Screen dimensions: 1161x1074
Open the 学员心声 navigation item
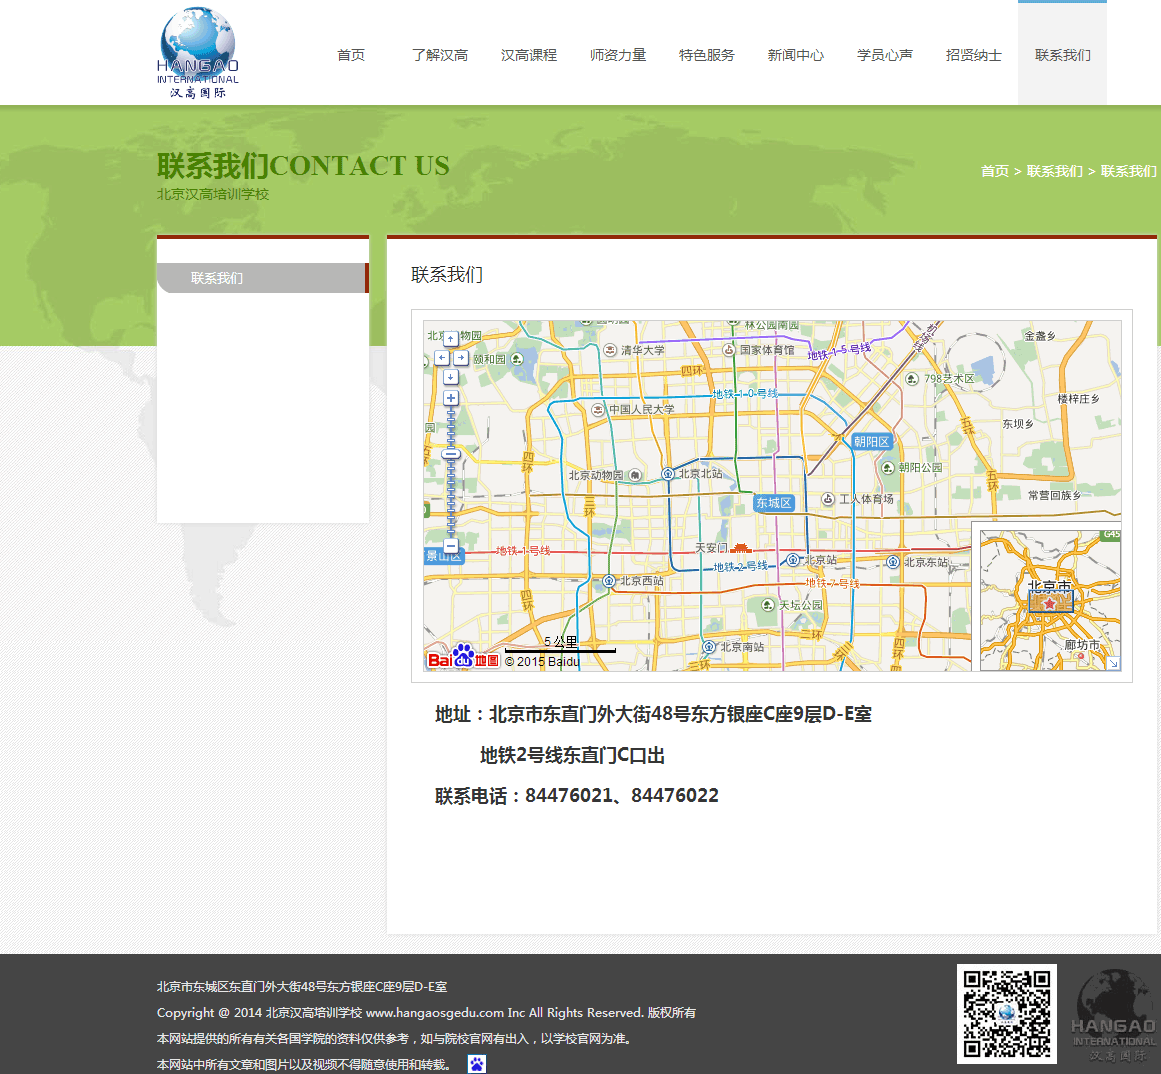[x=884, y=55]
